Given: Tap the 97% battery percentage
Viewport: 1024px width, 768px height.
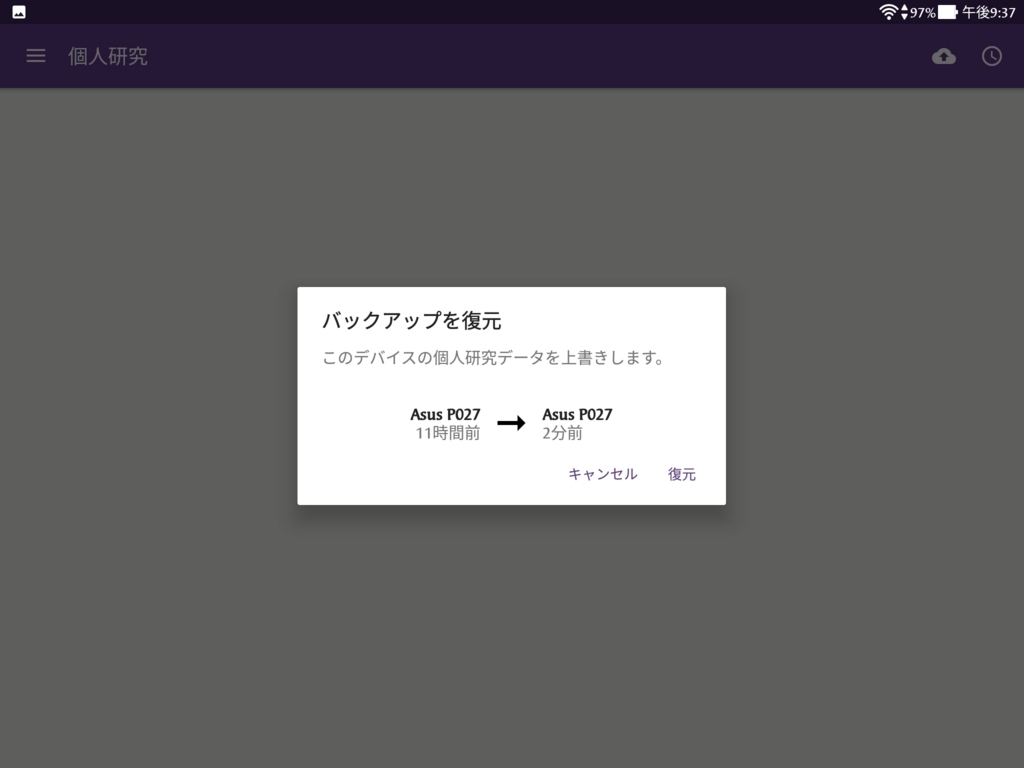Looking at the screenshot, I should click(x=923, y=12).
